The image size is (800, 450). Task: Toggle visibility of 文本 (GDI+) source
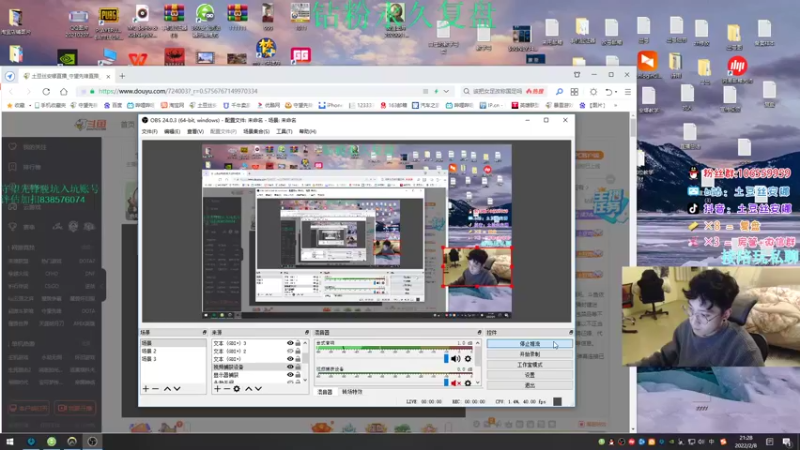[290, 359]
